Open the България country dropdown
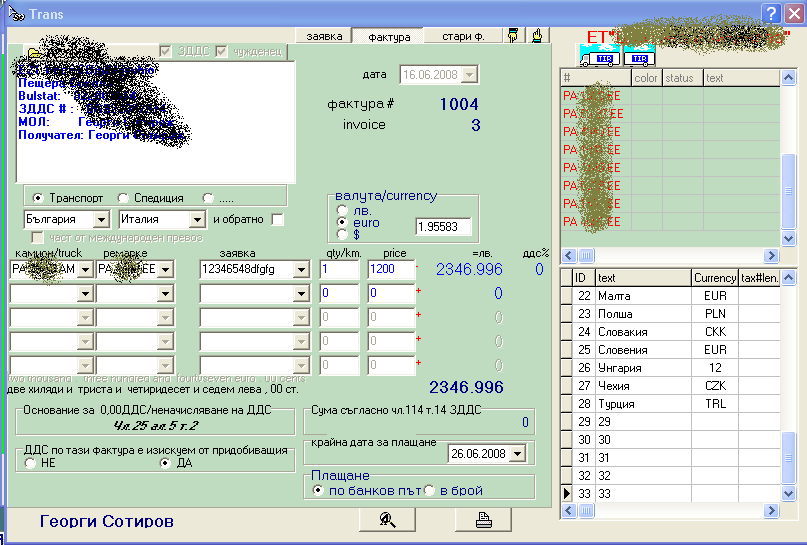Screen dimensions: 807x545 point(101,220)
